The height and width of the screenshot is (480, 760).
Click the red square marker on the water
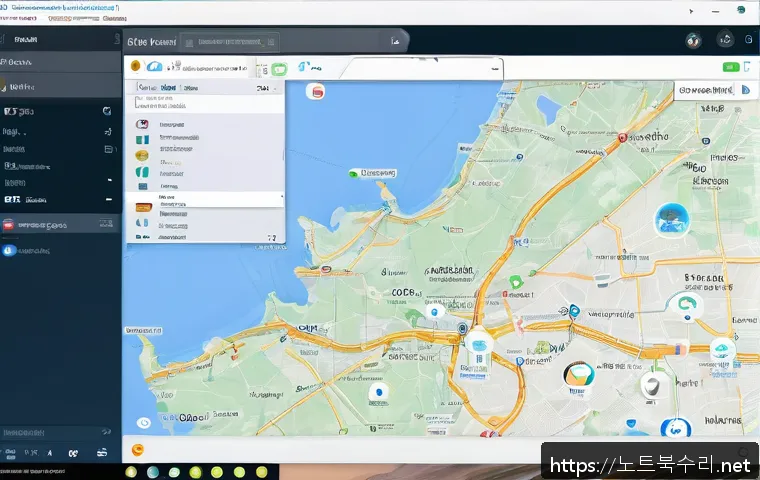coord(318,92)
